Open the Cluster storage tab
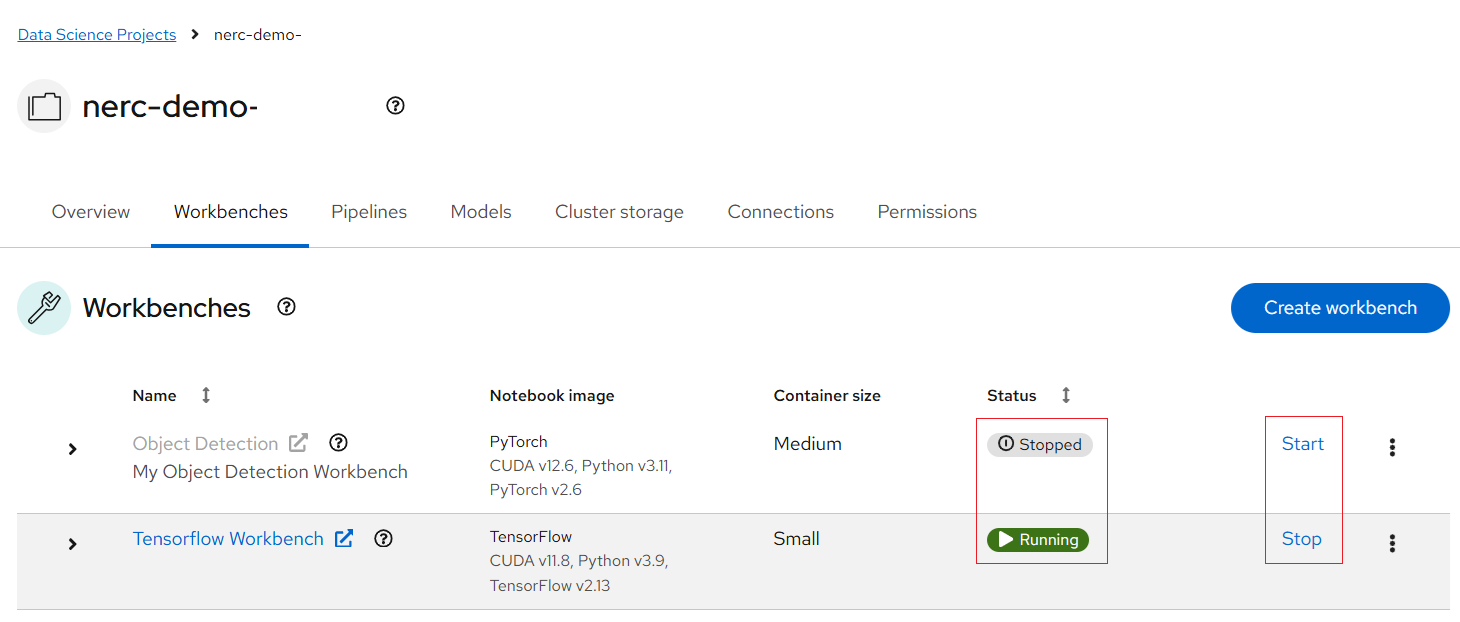Viewport: 1460px width, 622px height. click(x=619, y=212)
